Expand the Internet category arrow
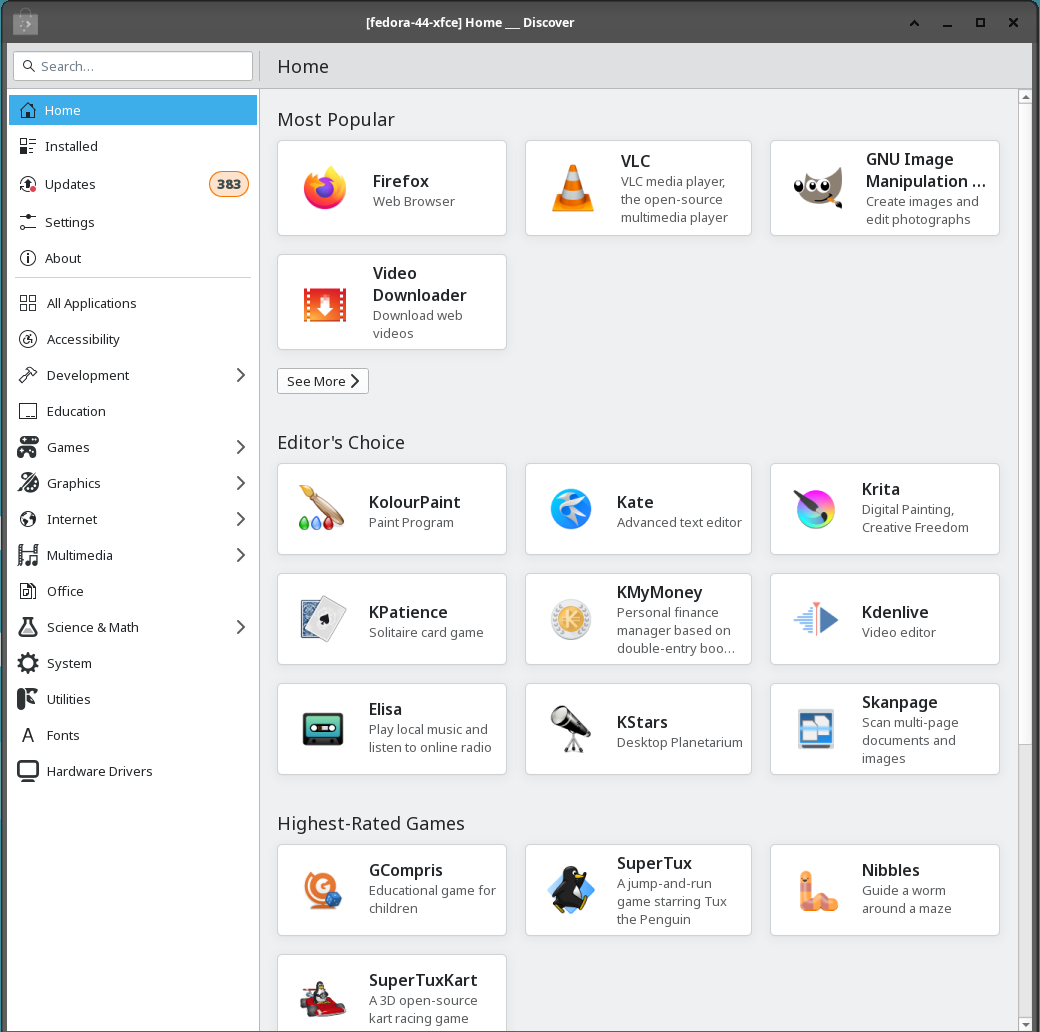Image resolution: width=1040 pixels, height=1032 pixels. [241, 519]
